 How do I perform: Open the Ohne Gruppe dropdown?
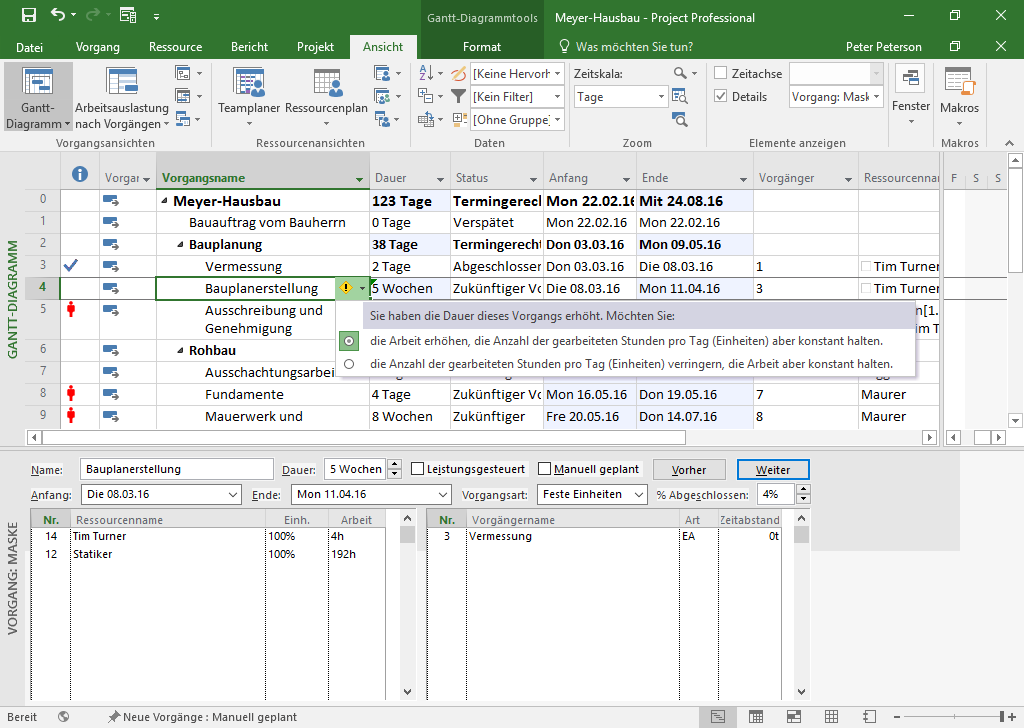tap(558, 119)
